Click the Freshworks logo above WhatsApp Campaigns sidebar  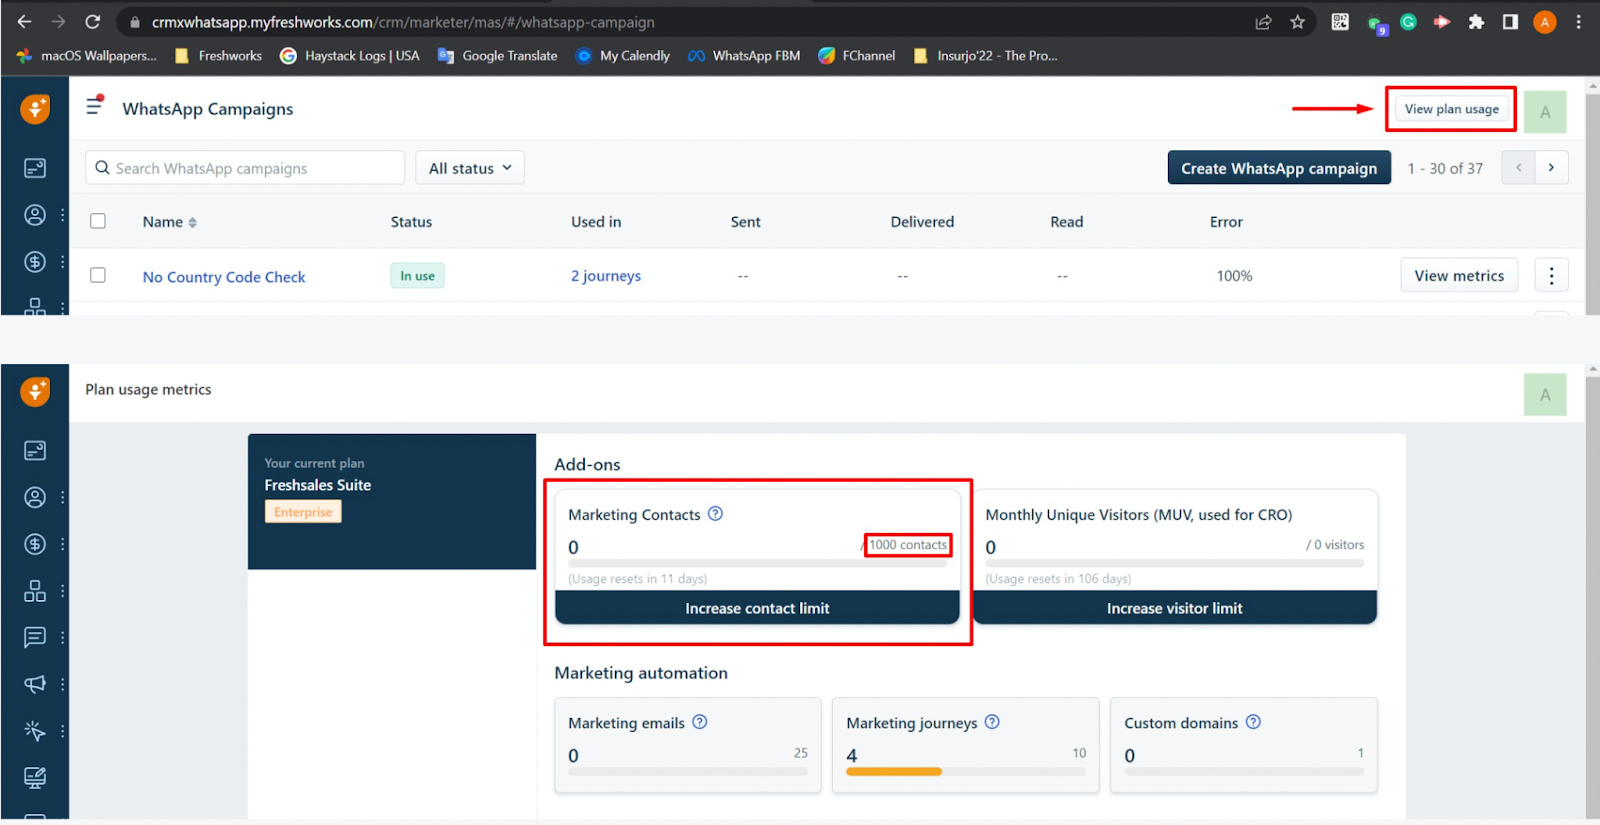[x=35, y=108]
